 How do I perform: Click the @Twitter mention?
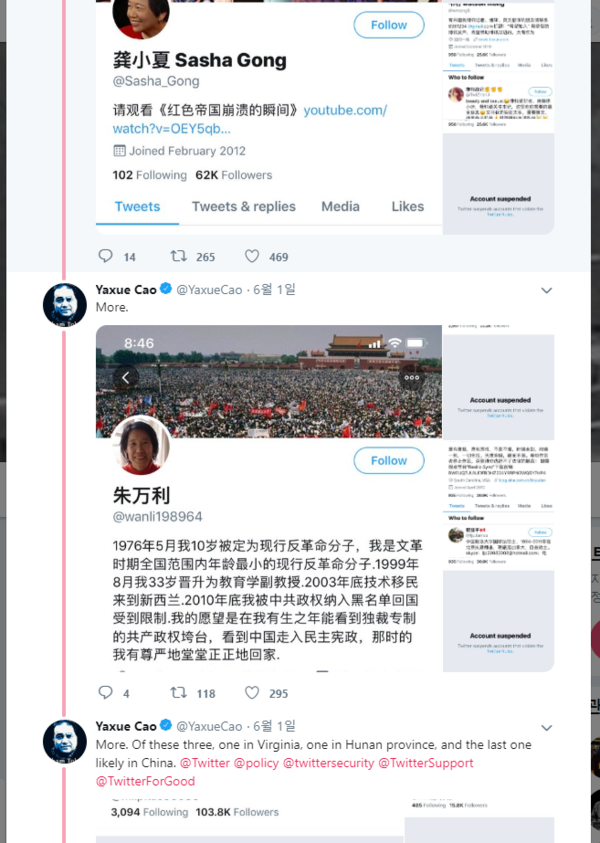204,763
